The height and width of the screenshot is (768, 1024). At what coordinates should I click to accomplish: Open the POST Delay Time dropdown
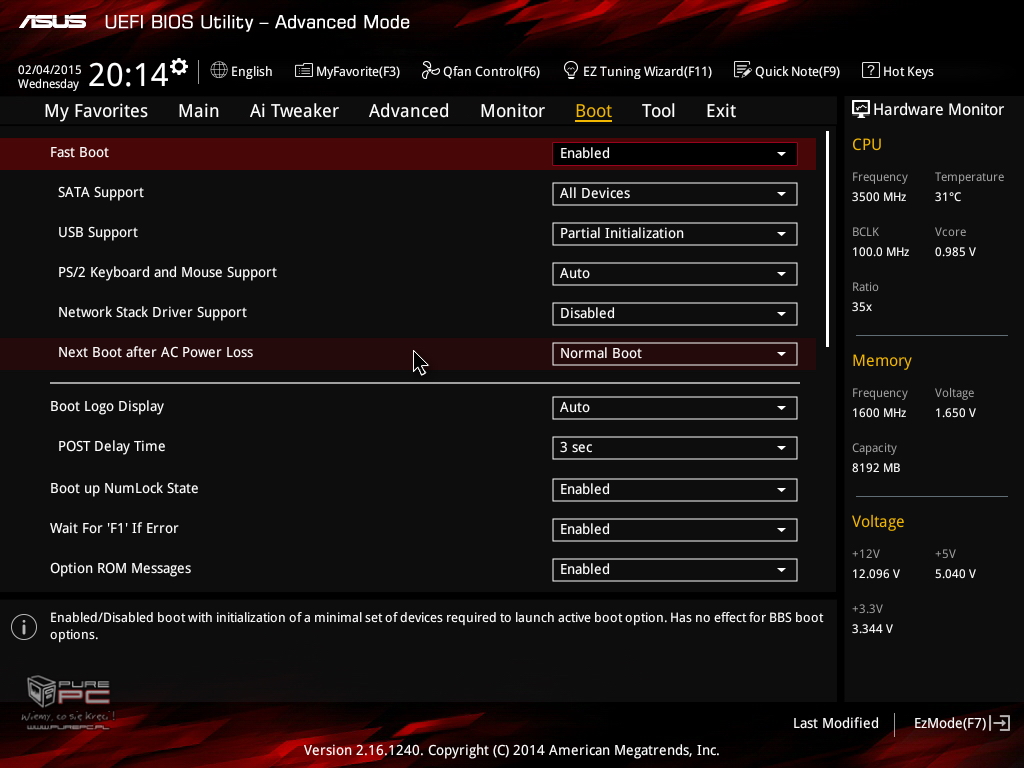[x=674, y=448]
